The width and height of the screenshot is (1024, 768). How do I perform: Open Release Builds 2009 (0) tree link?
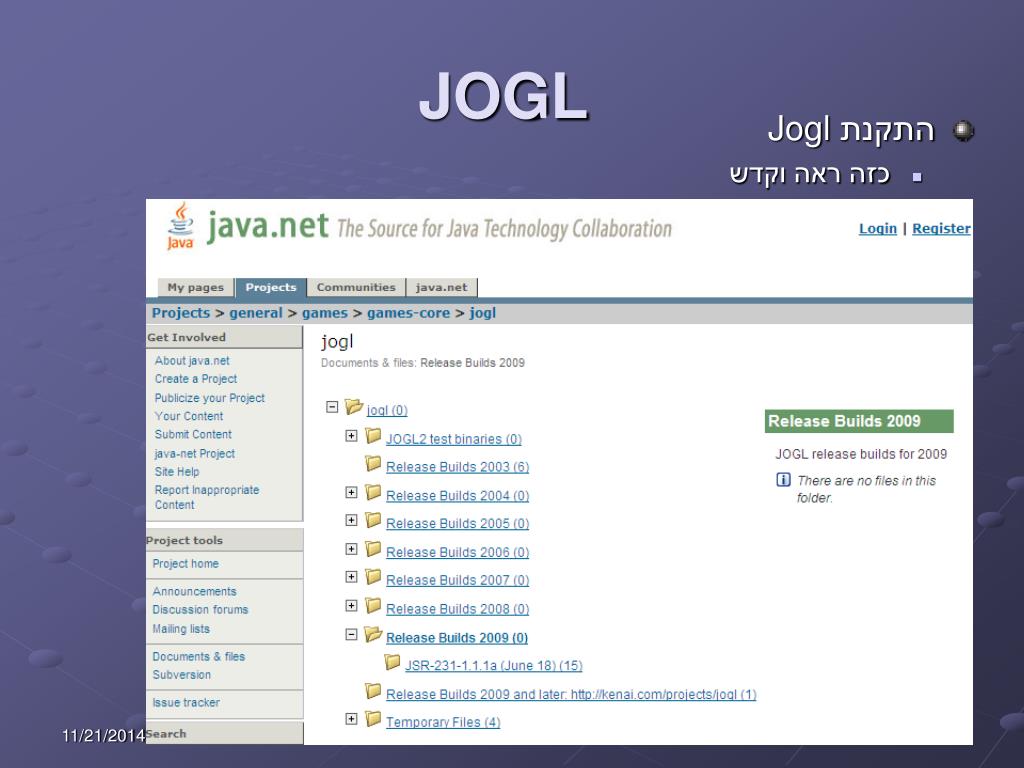[457, 637]
